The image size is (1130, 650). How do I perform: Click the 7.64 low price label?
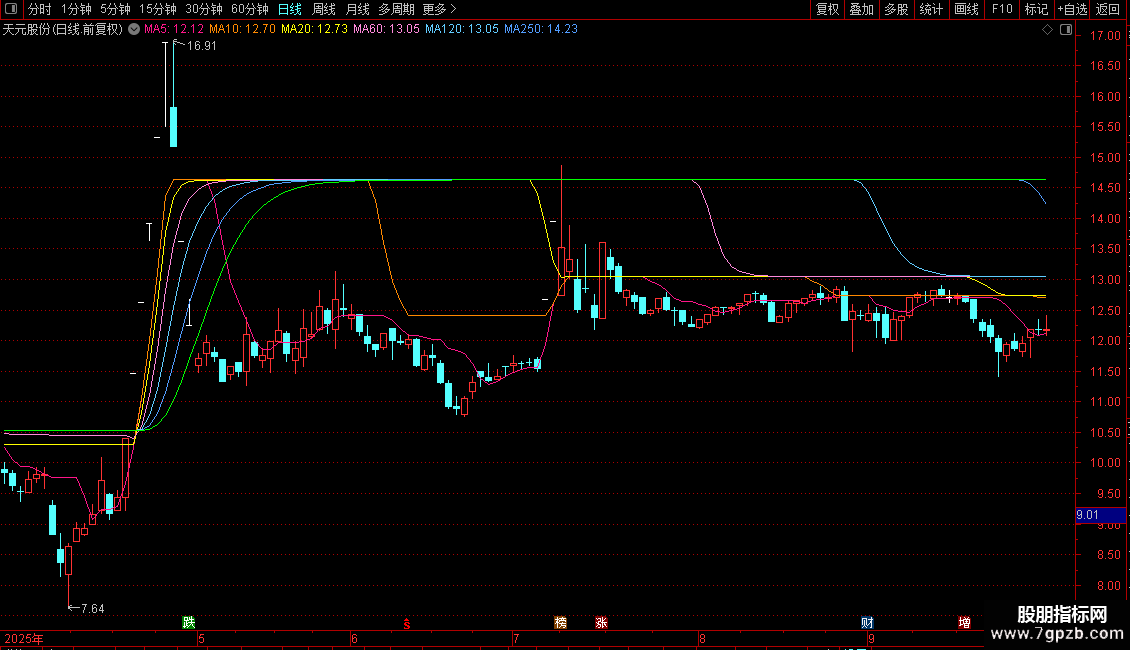click(93, 609)
